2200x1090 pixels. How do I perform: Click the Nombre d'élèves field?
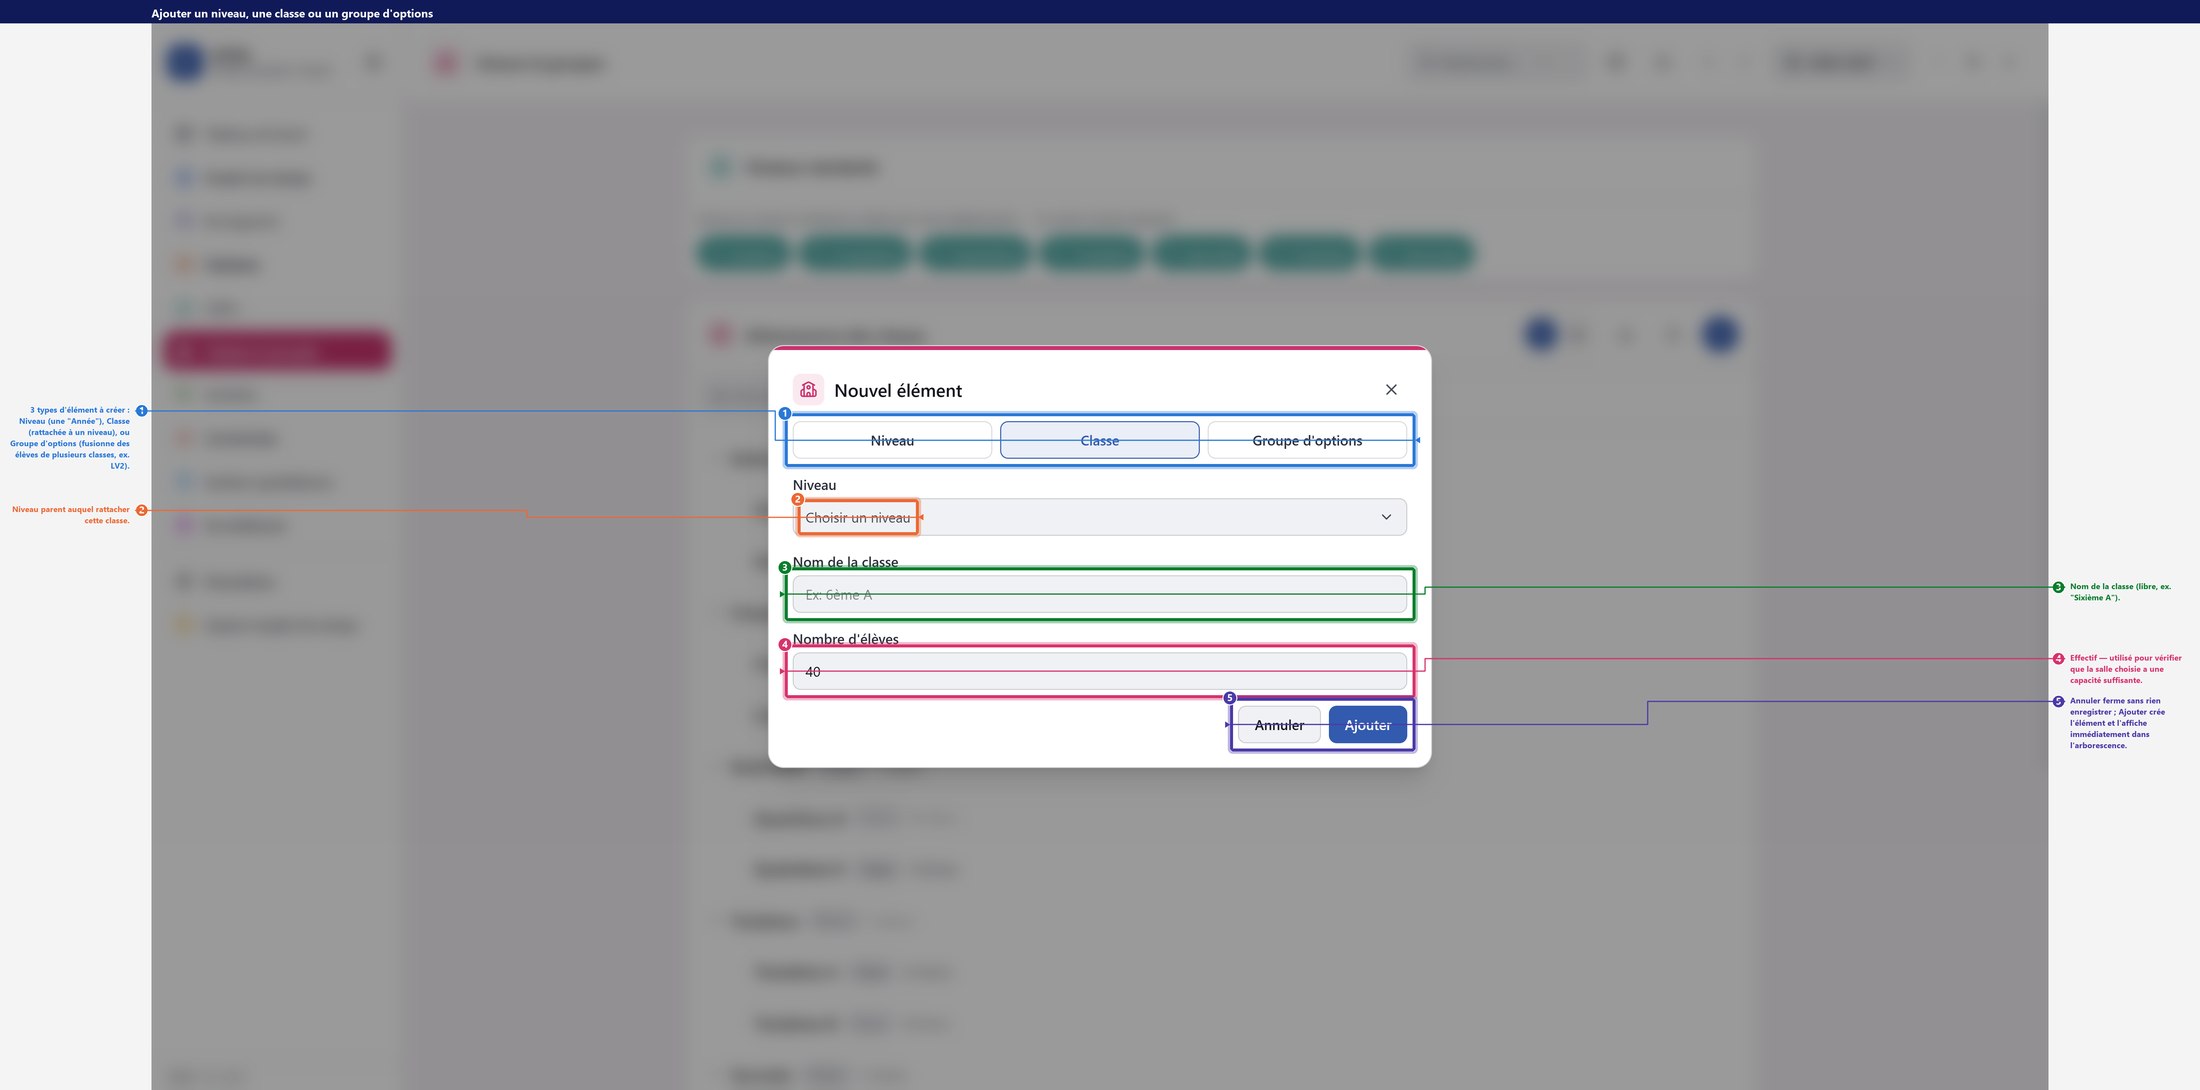1099,671
